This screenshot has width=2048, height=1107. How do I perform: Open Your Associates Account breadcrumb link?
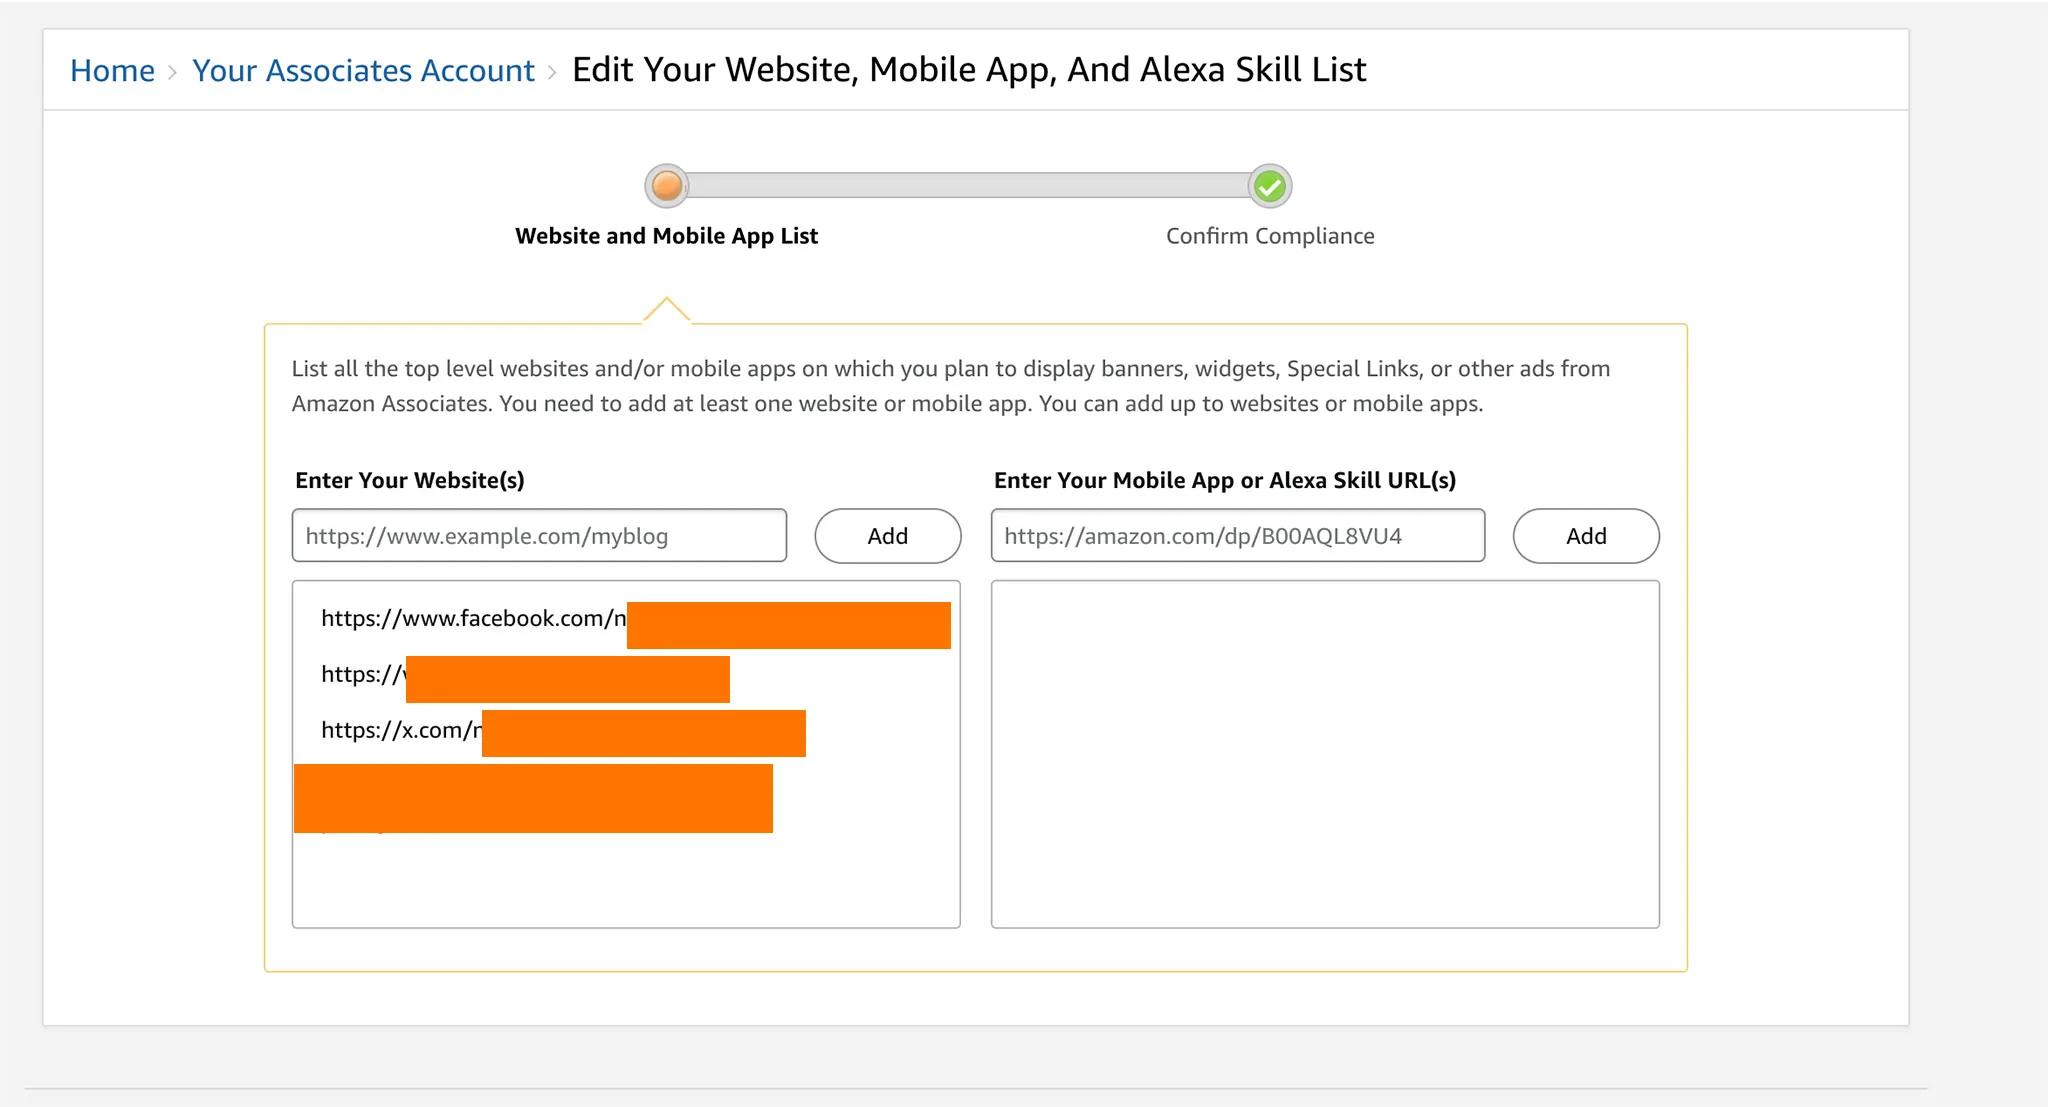pyautogui.click(x=363, y=71)
